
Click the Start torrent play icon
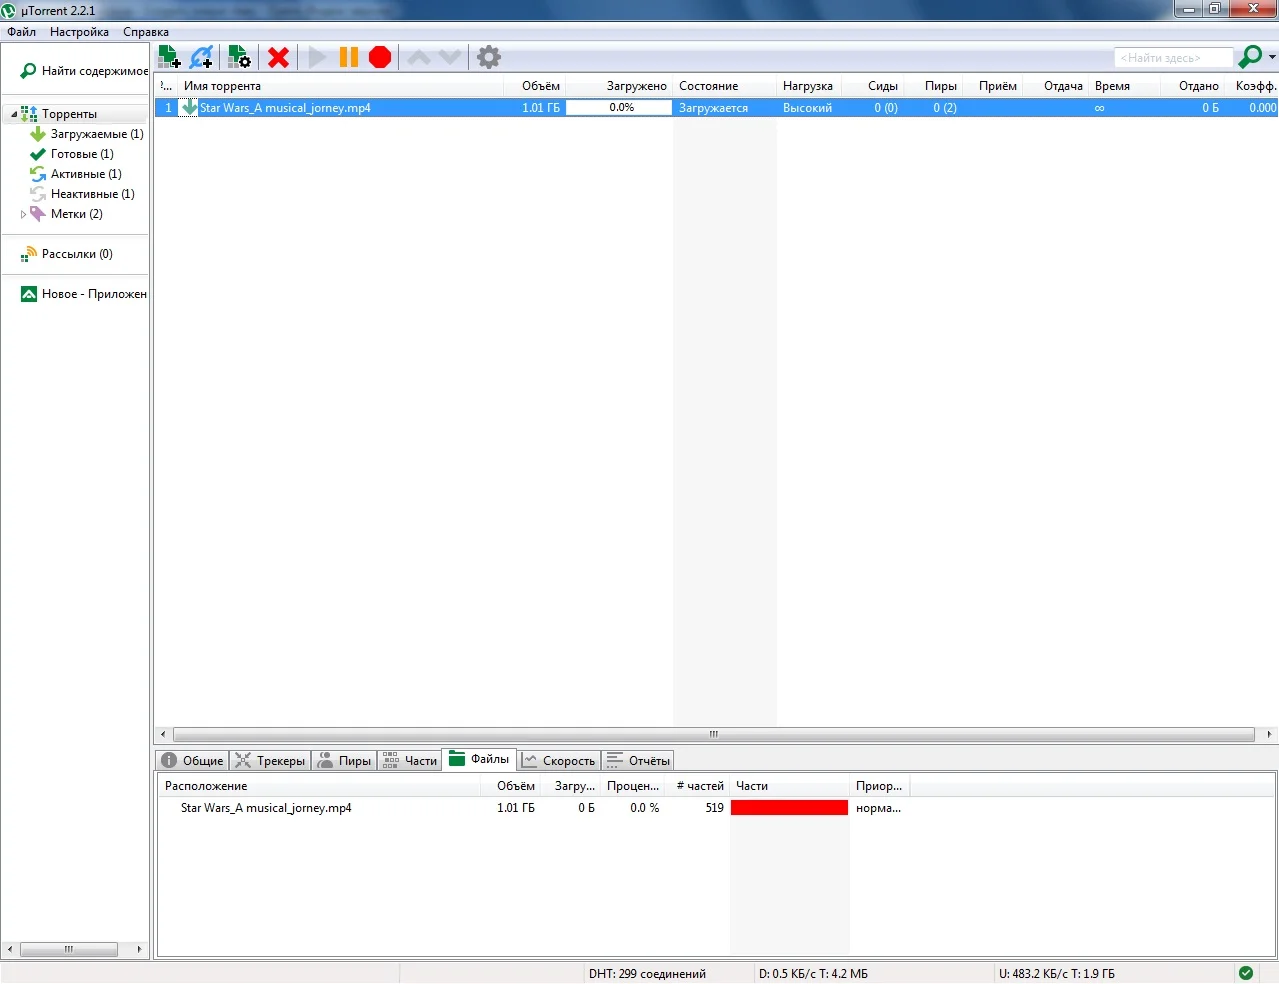pyautogui.click(x=317, y=57)
